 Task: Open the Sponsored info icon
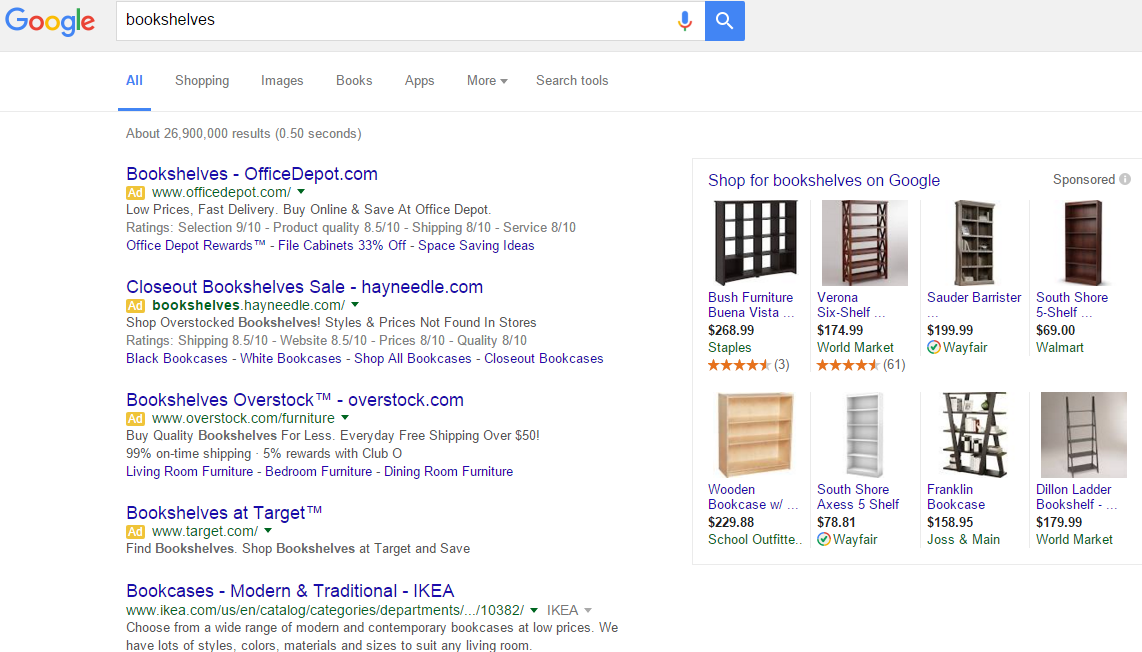pyautogui.click(x=1125, y=179)
